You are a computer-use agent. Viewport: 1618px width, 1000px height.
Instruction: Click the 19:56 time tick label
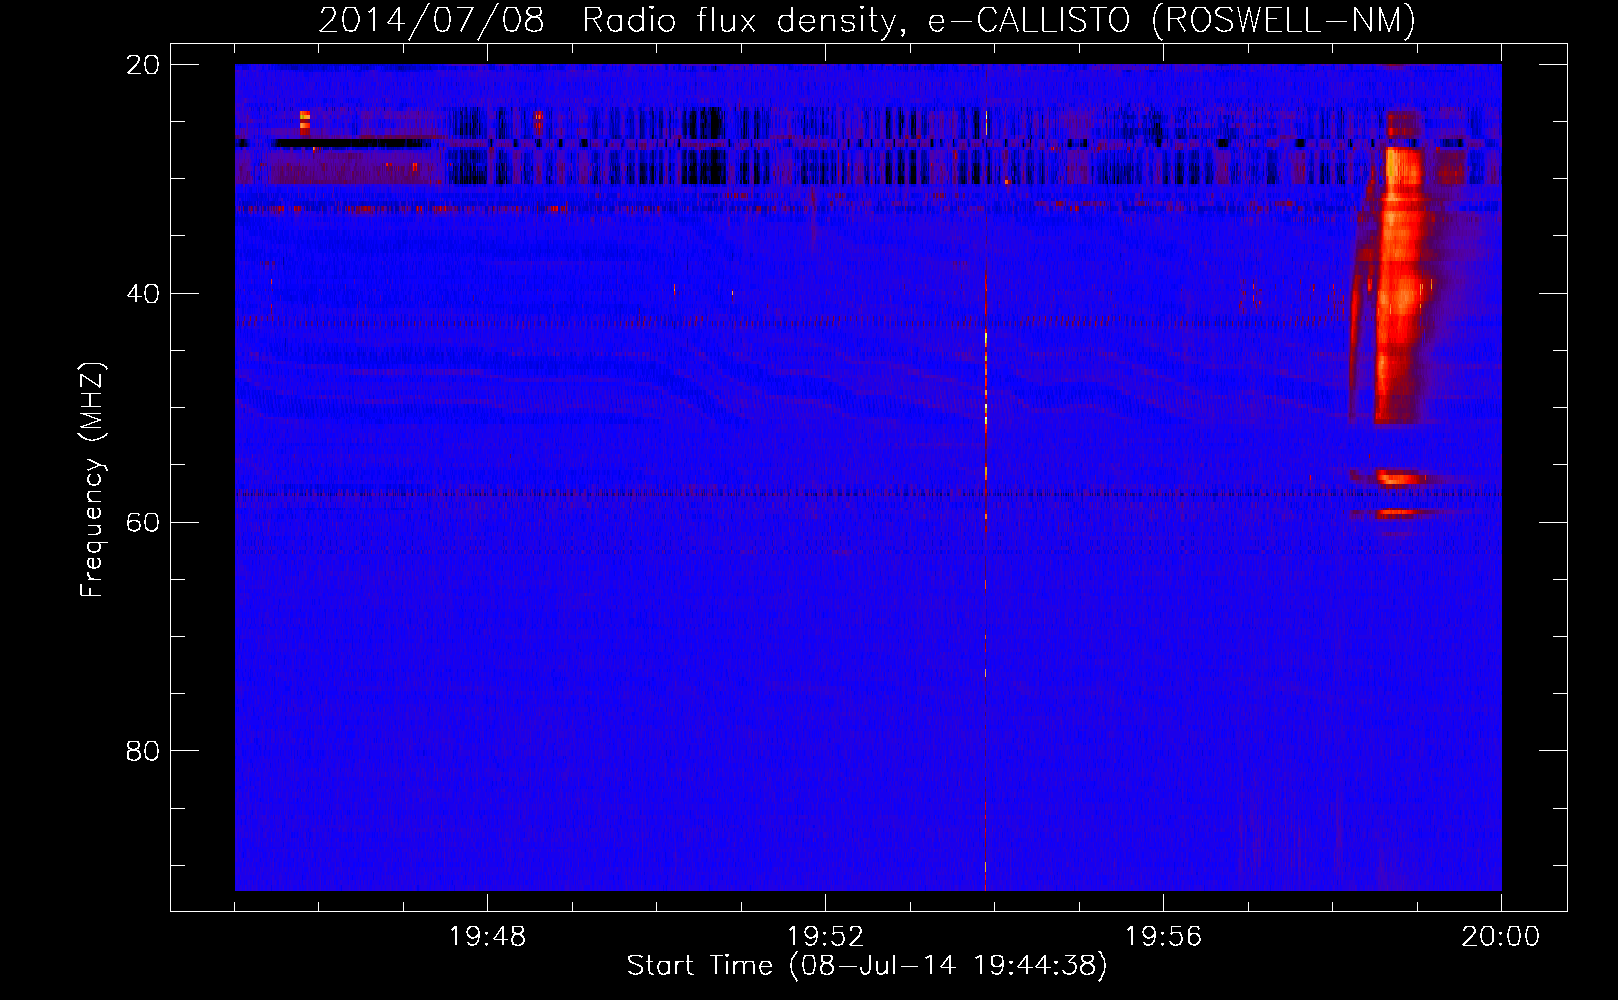[1163, 937]
